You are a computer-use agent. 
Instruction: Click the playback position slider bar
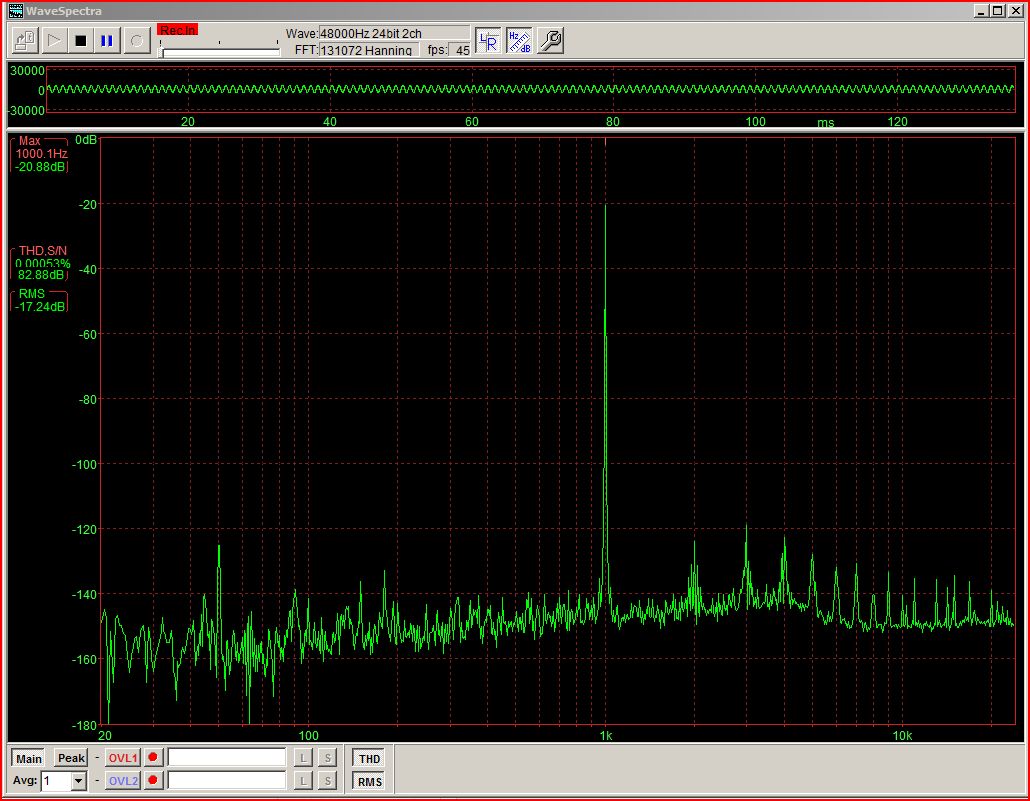coord(220,52)
